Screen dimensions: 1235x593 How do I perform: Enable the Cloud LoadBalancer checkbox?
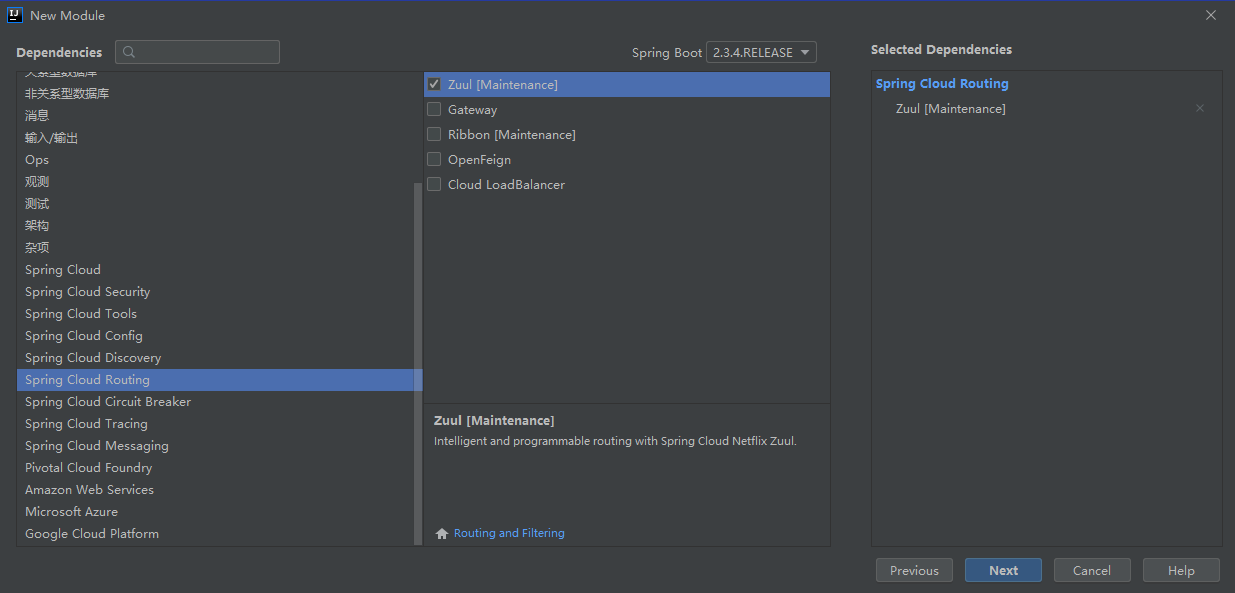coord(434,184)
